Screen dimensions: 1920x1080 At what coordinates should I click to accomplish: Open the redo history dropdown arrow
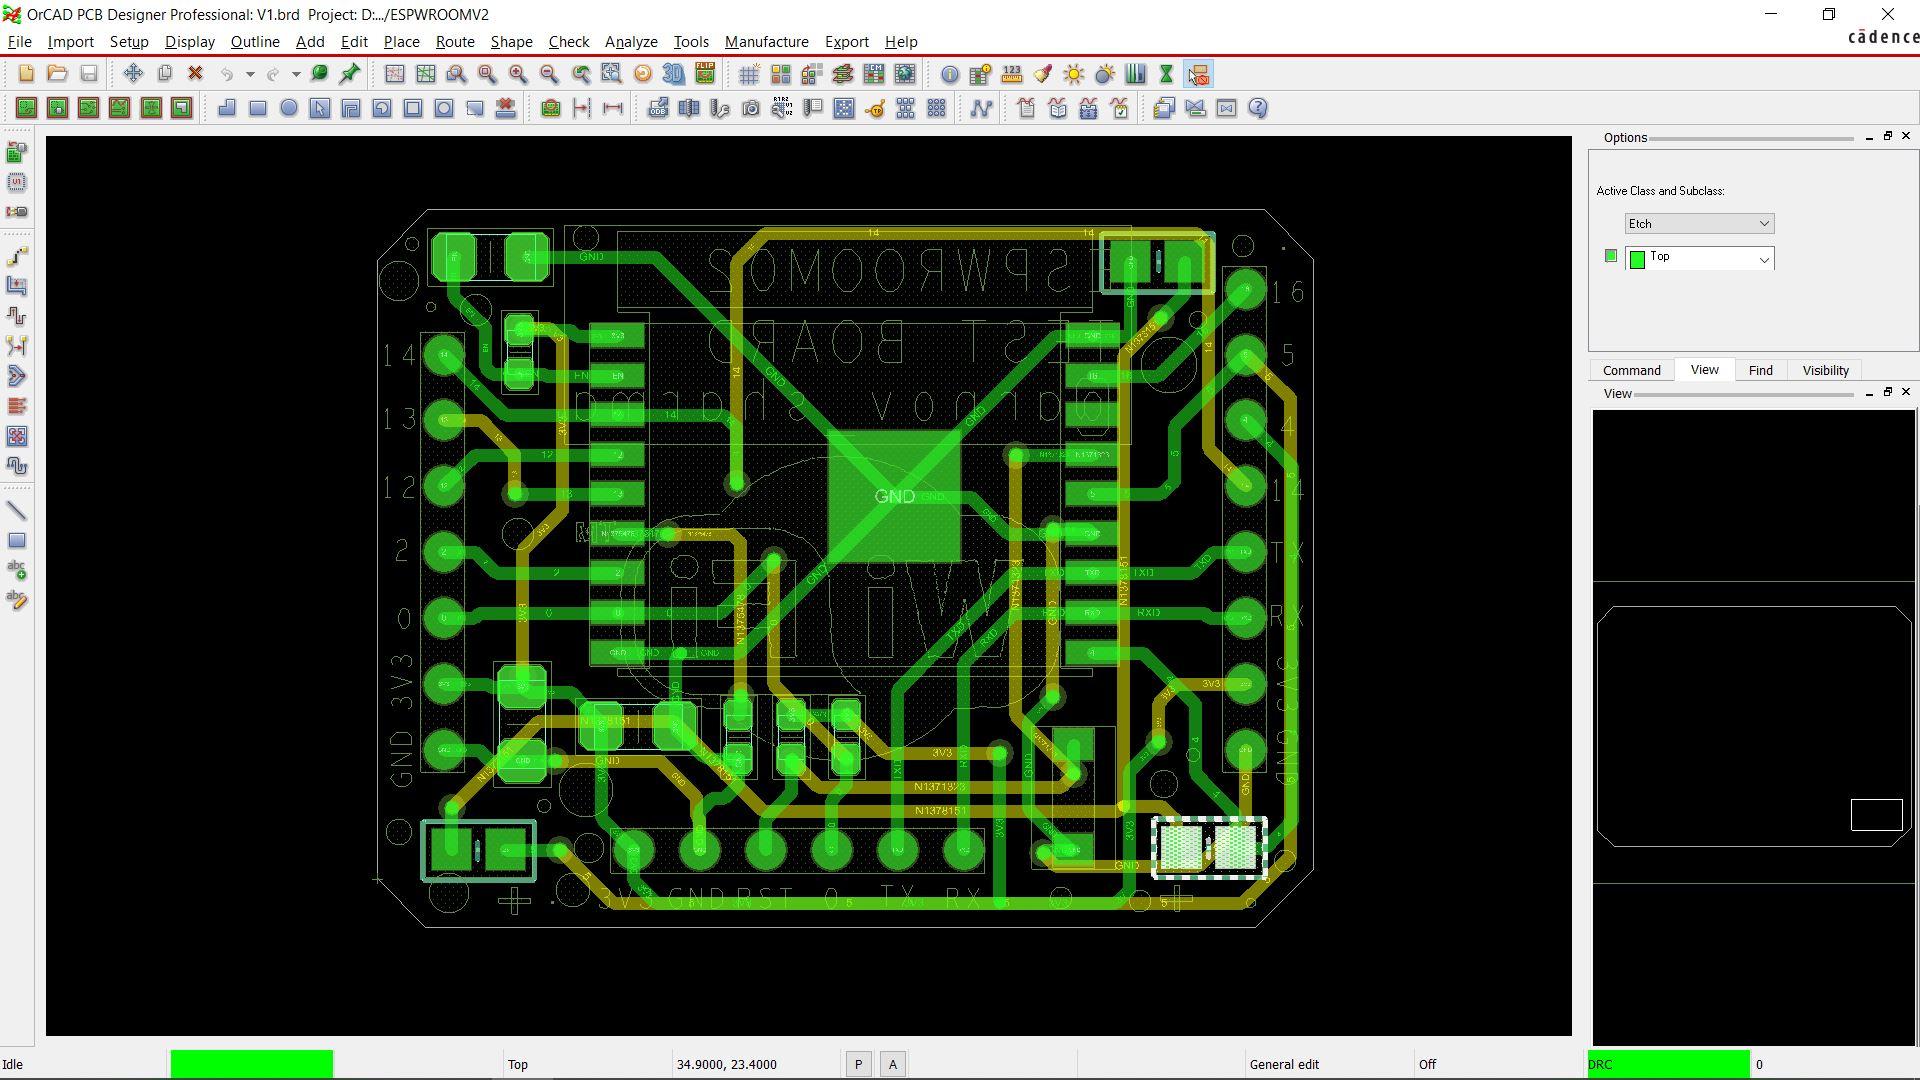coord(296,75)
